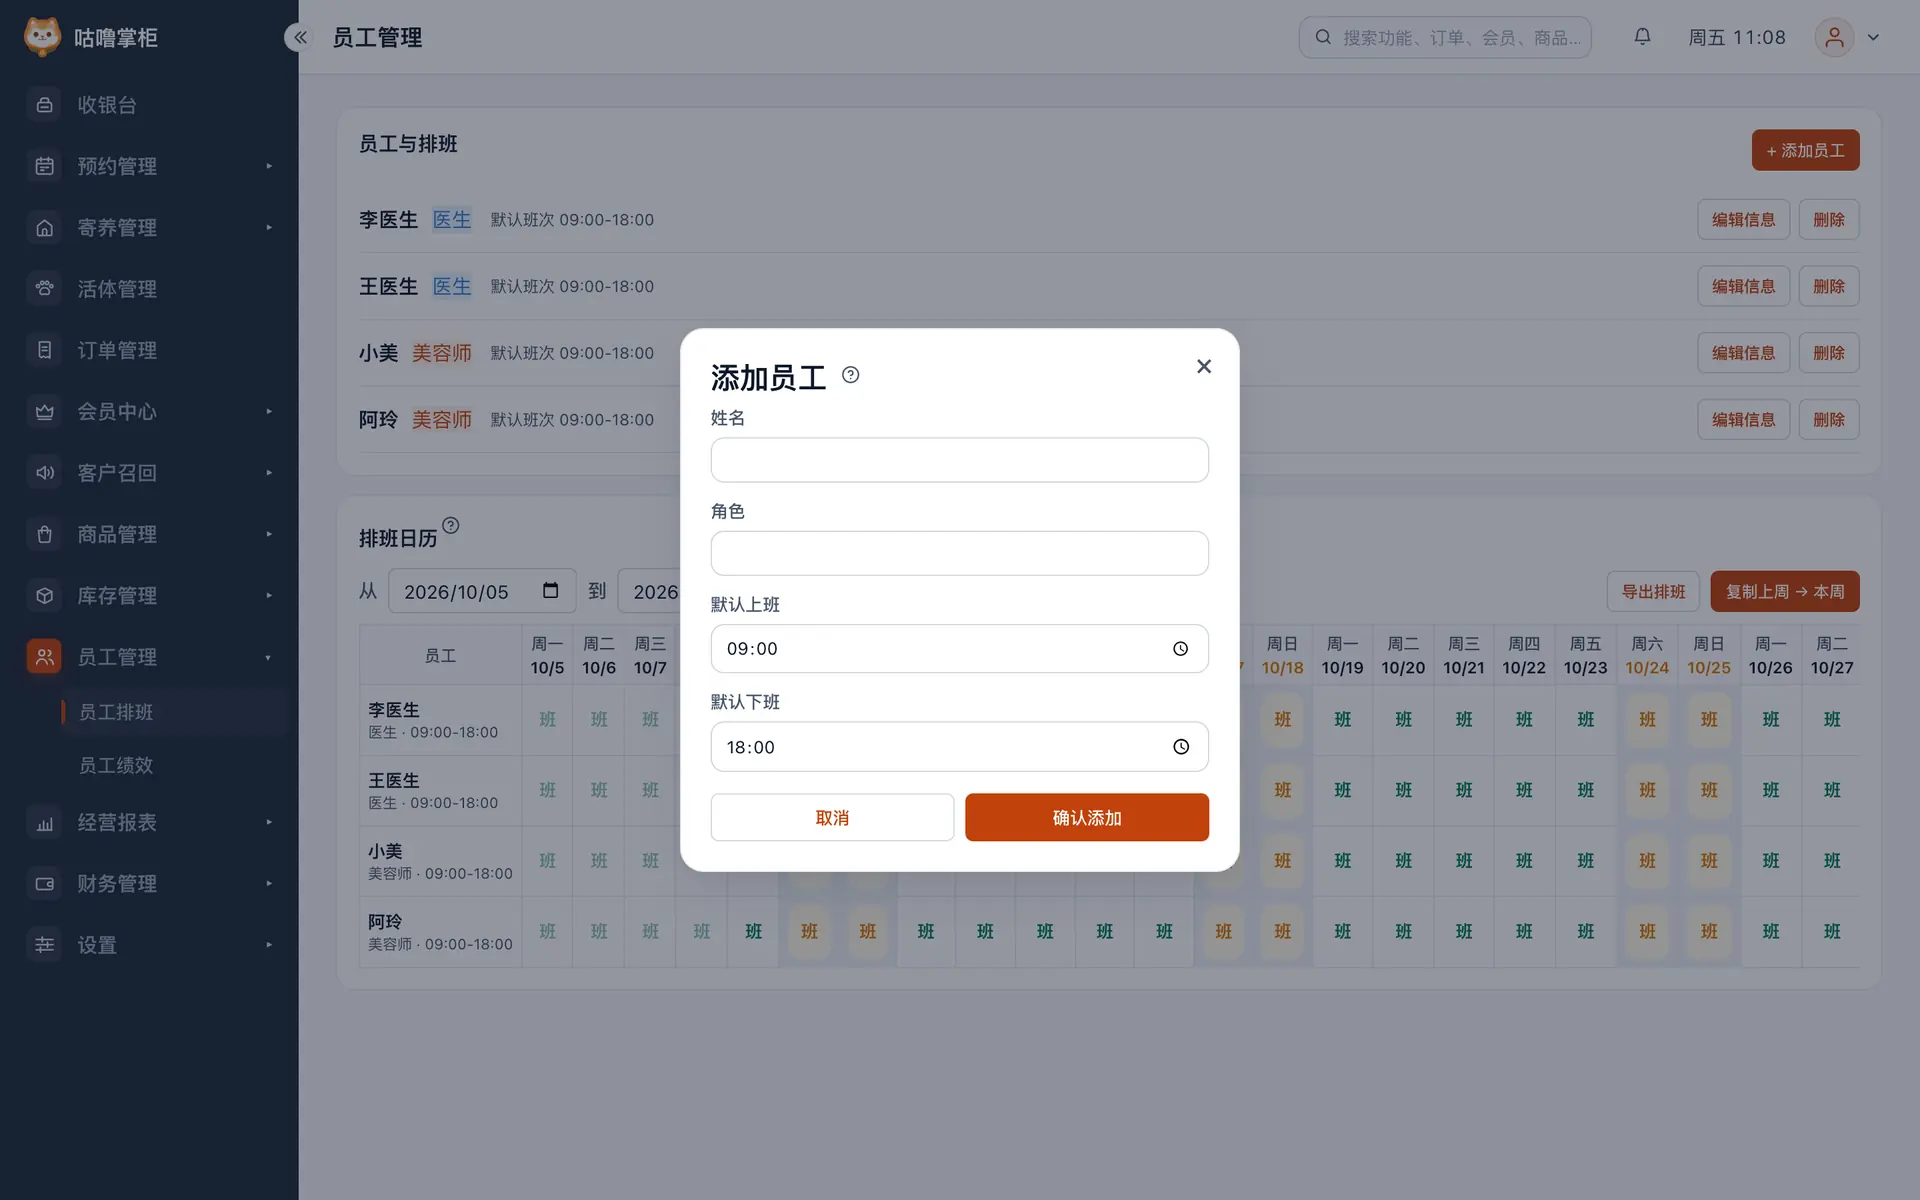Click the 收银台 sidebar icon

click(44, 105)
